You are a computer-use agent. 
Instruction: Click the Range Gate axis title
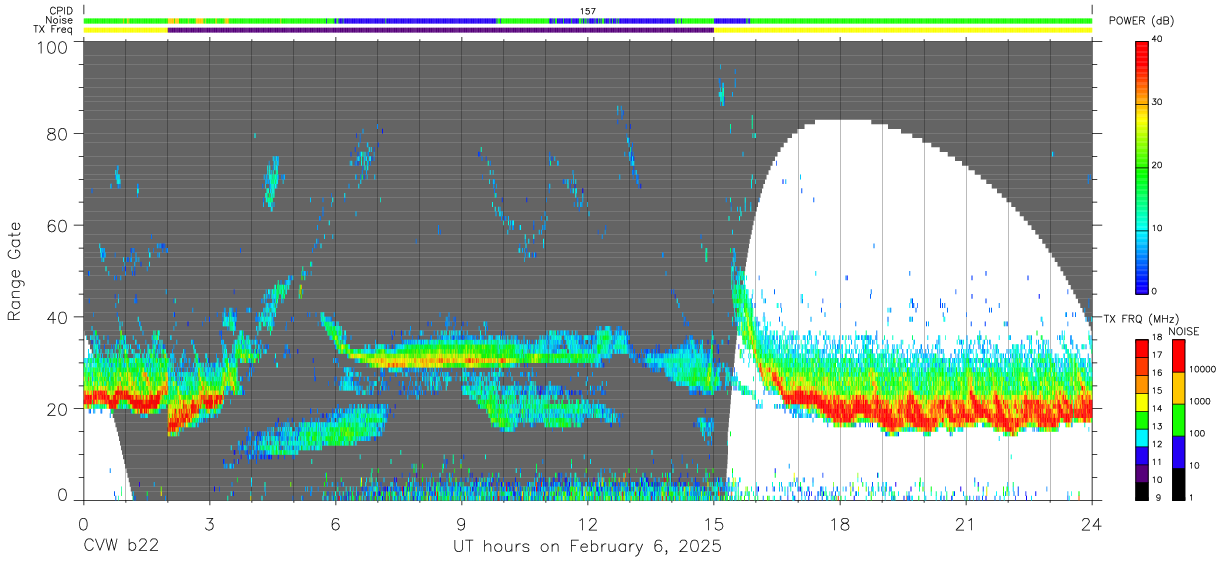[x=15, y=271]
